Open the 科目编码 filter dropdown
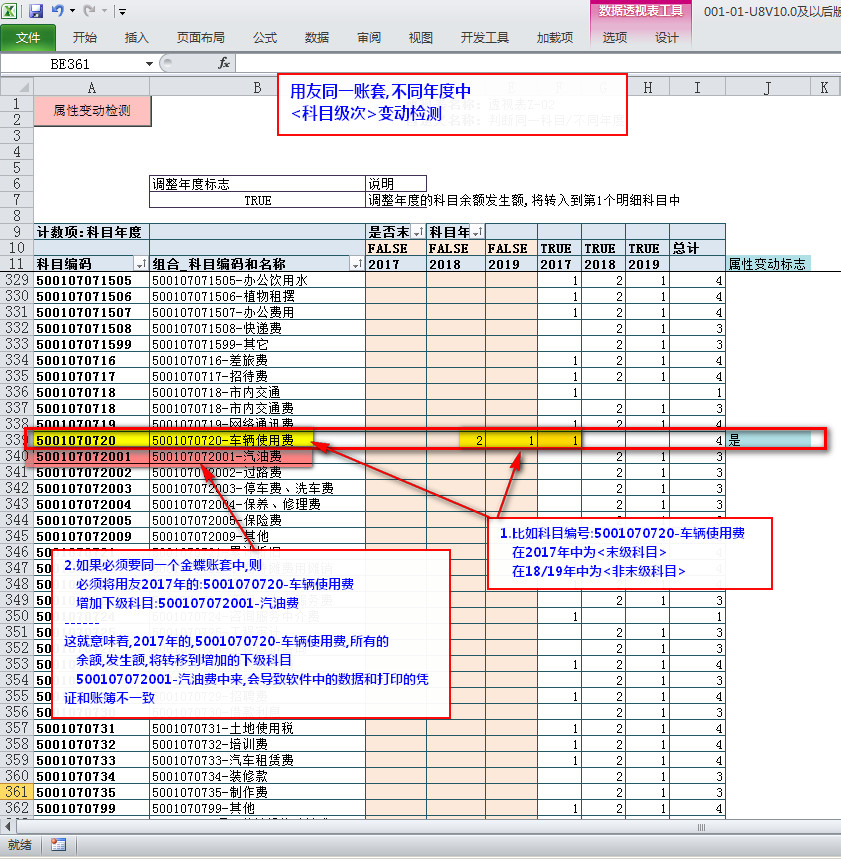The image size is (841, 859). [x=141, y=264]
